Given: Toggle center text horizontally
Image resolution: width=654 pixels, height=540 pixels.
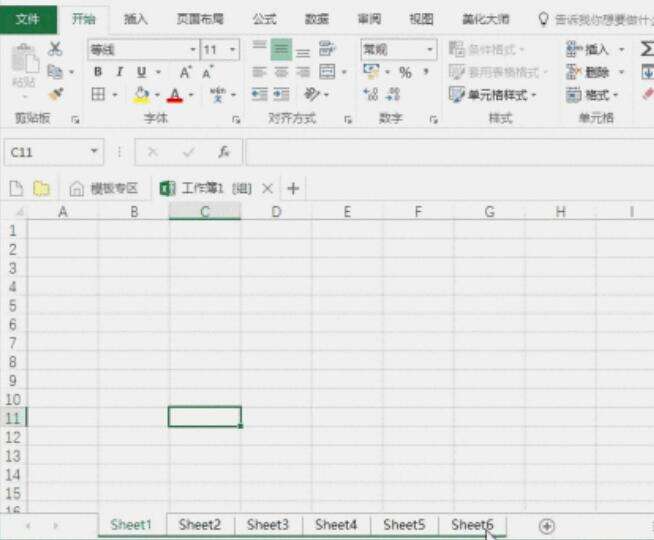Looking at the screenshot, I should pyautogui.click(x=281, y=72).
